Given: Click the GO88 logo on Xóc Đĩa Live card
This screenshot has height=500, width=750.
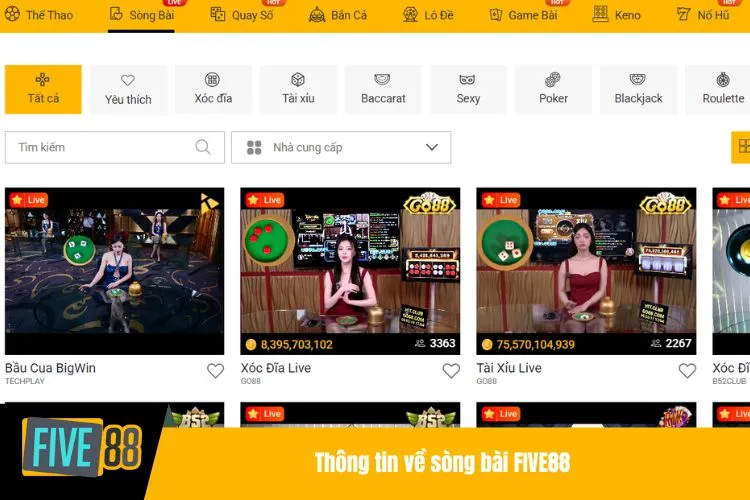Looking at the screenshot, I should point(430,204).
